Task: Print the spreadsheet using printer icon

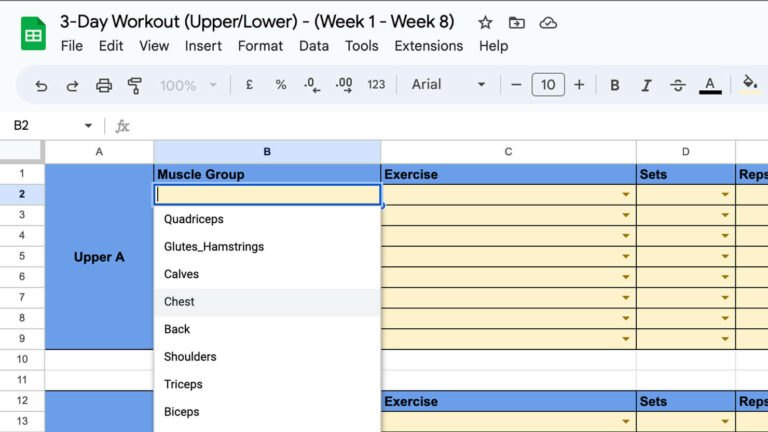Action: pyautogui.click(x=103, y=85)
